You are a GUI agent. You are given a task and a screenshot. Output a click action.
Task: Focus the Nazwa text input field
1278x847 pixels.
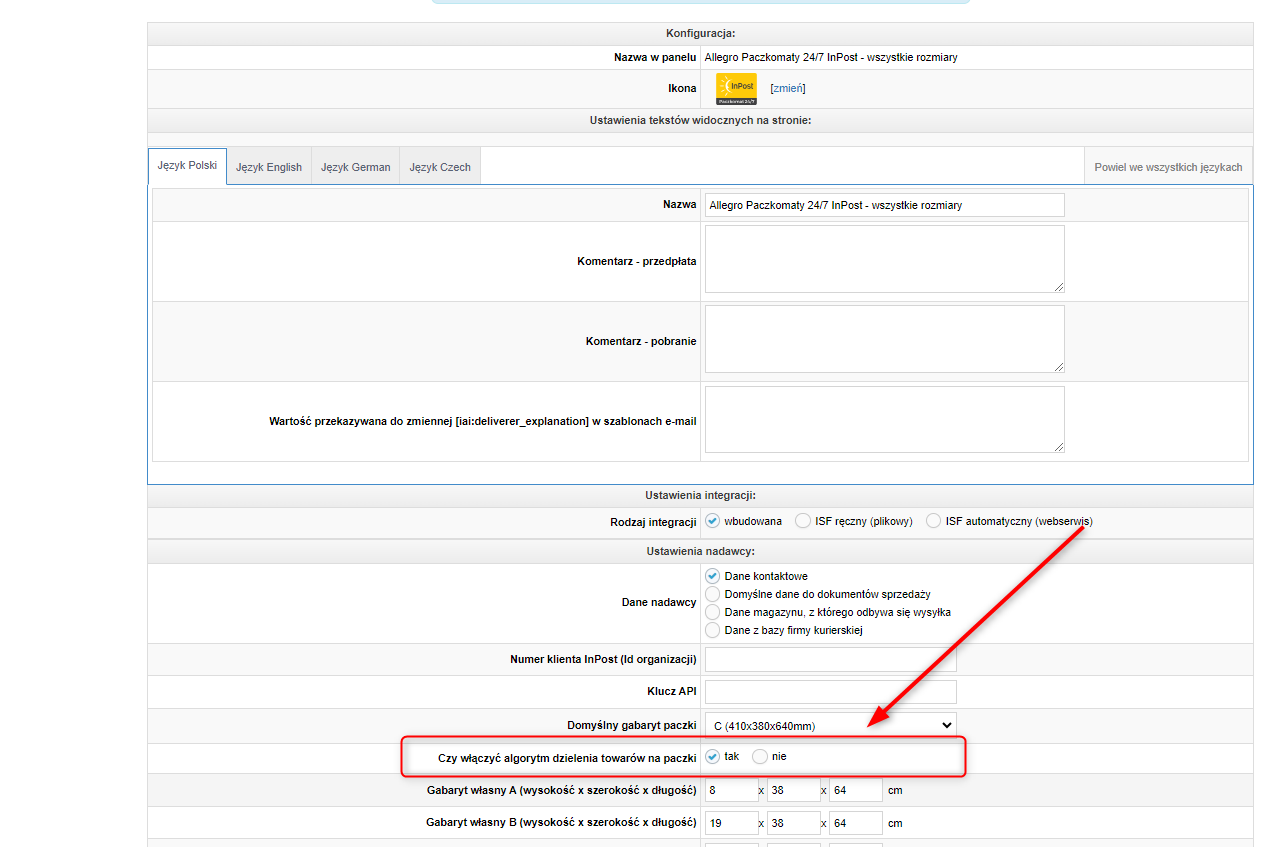(x=884, y=205)
